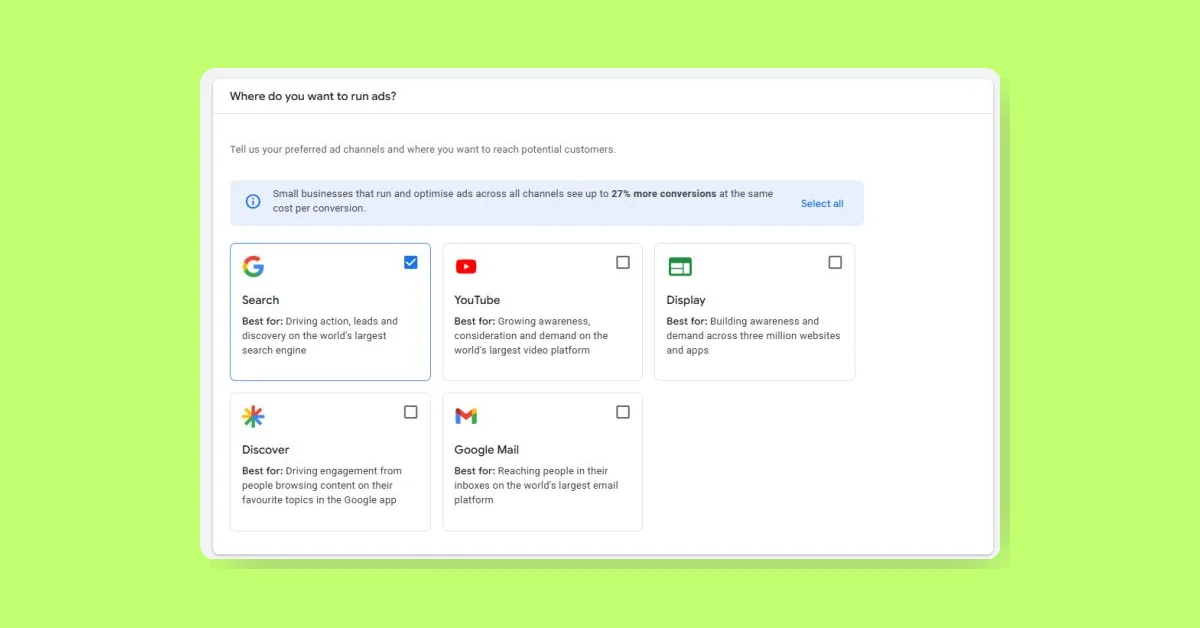Click Discover's "Driving engagement" description
The width and height of the screenshot is (1200, 628).
coord(322,485)
